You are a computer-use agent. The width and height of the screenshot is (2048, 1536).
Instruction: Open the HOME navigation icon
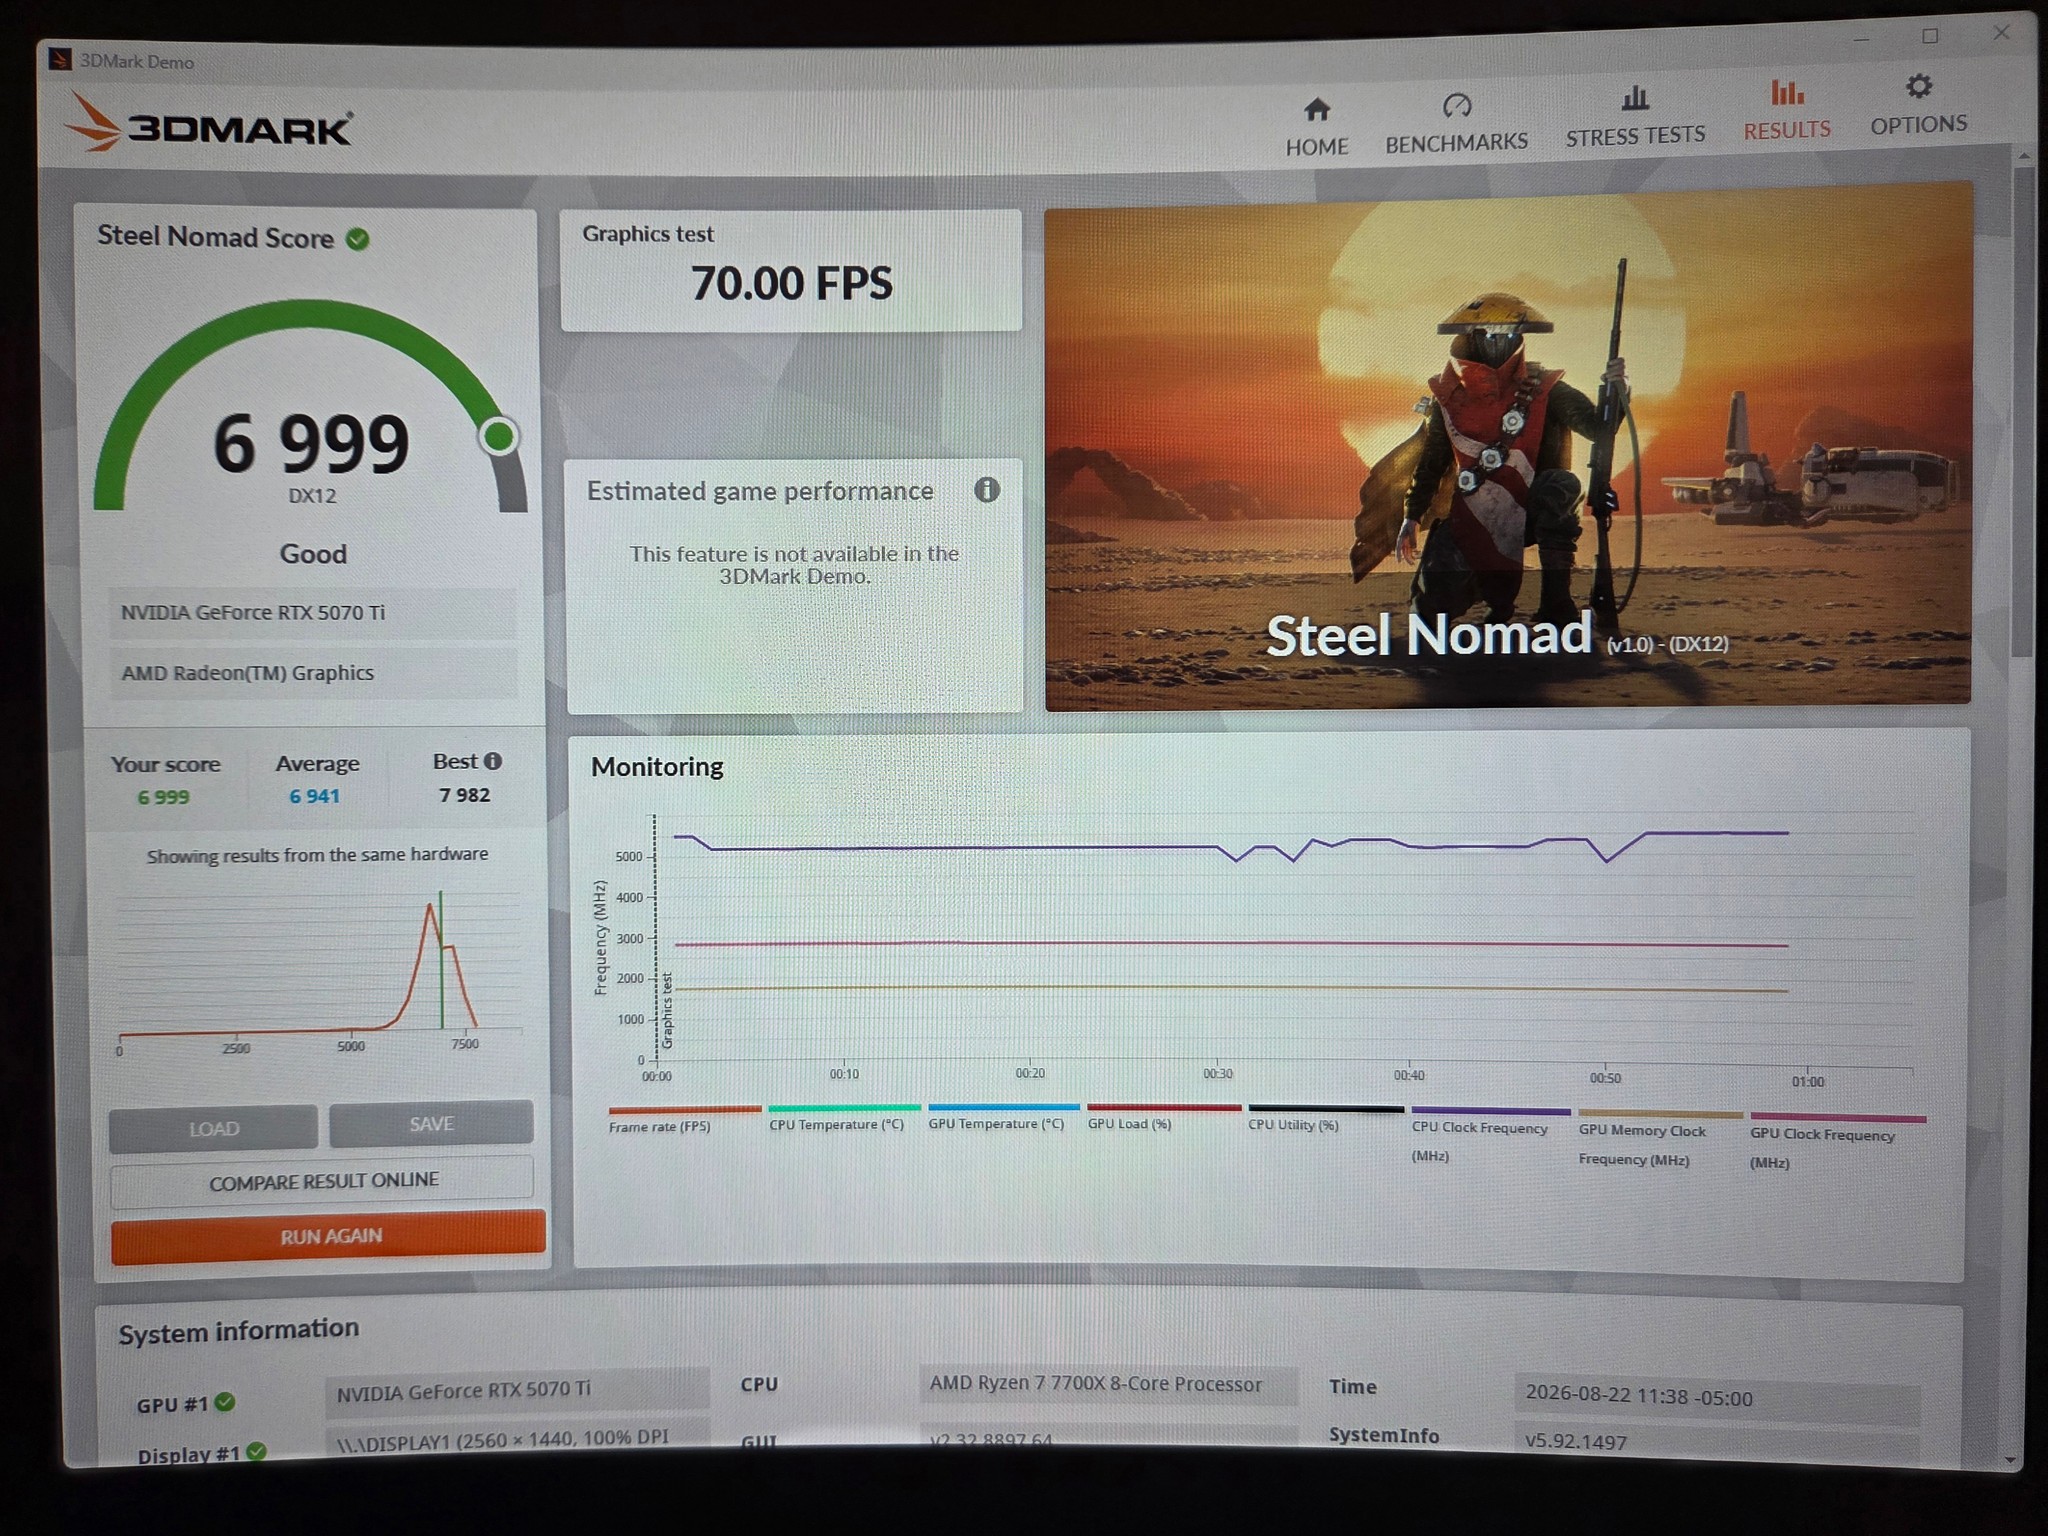click(1317, 109)
